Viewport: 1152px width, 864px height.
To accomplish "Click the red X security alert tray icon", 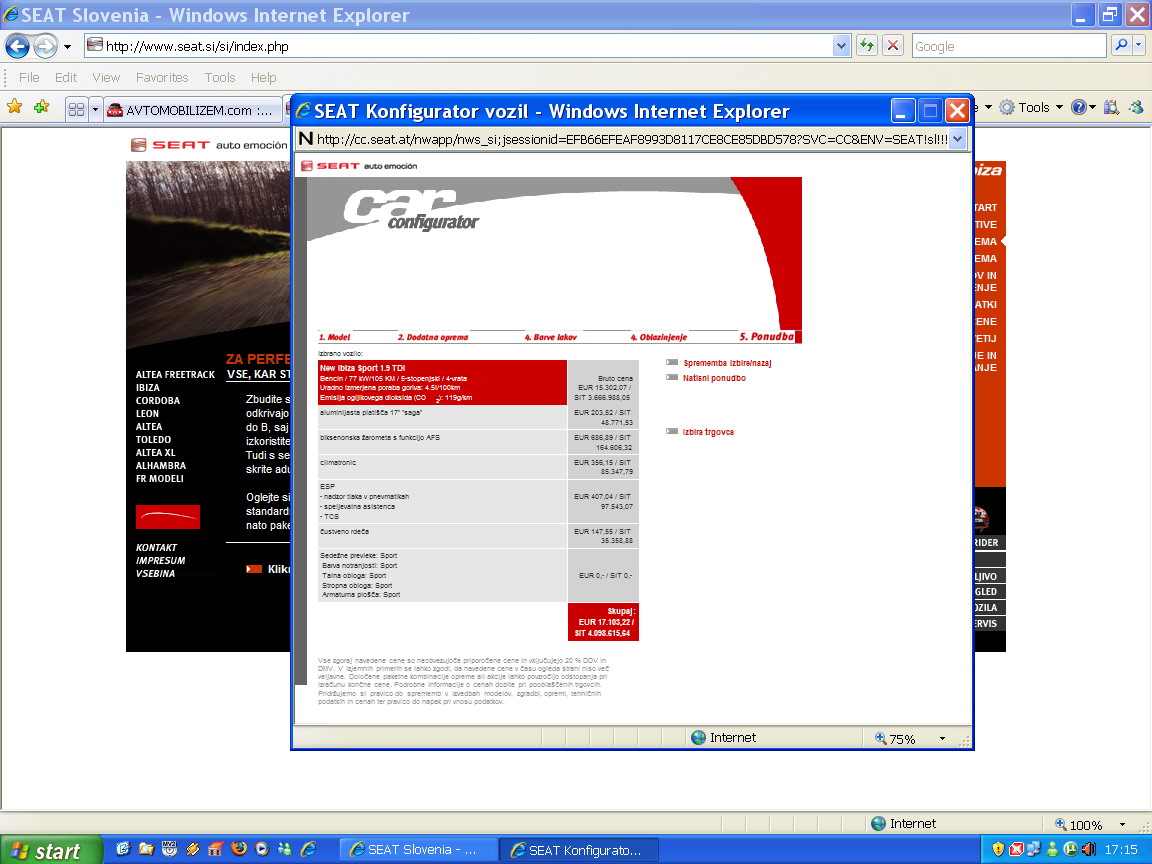I will pyautogui.click(x=1016, y=849).
